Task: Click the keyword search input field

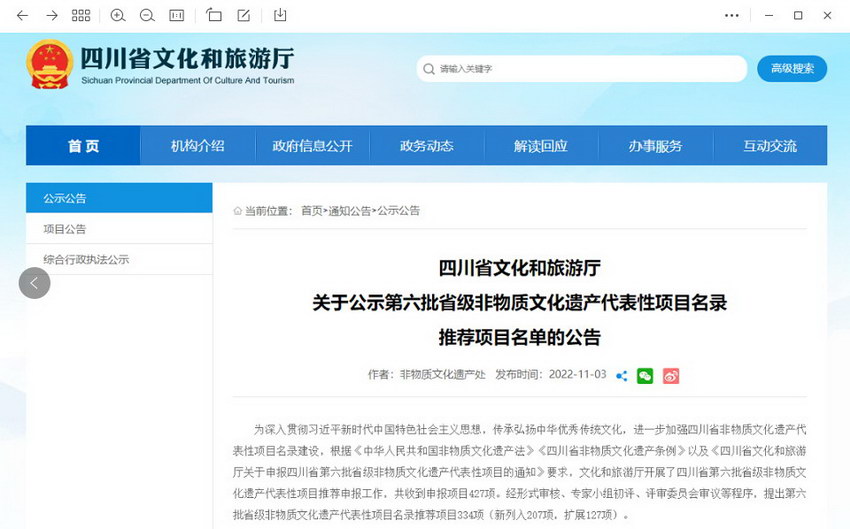Action: click(x=585, y=69)
